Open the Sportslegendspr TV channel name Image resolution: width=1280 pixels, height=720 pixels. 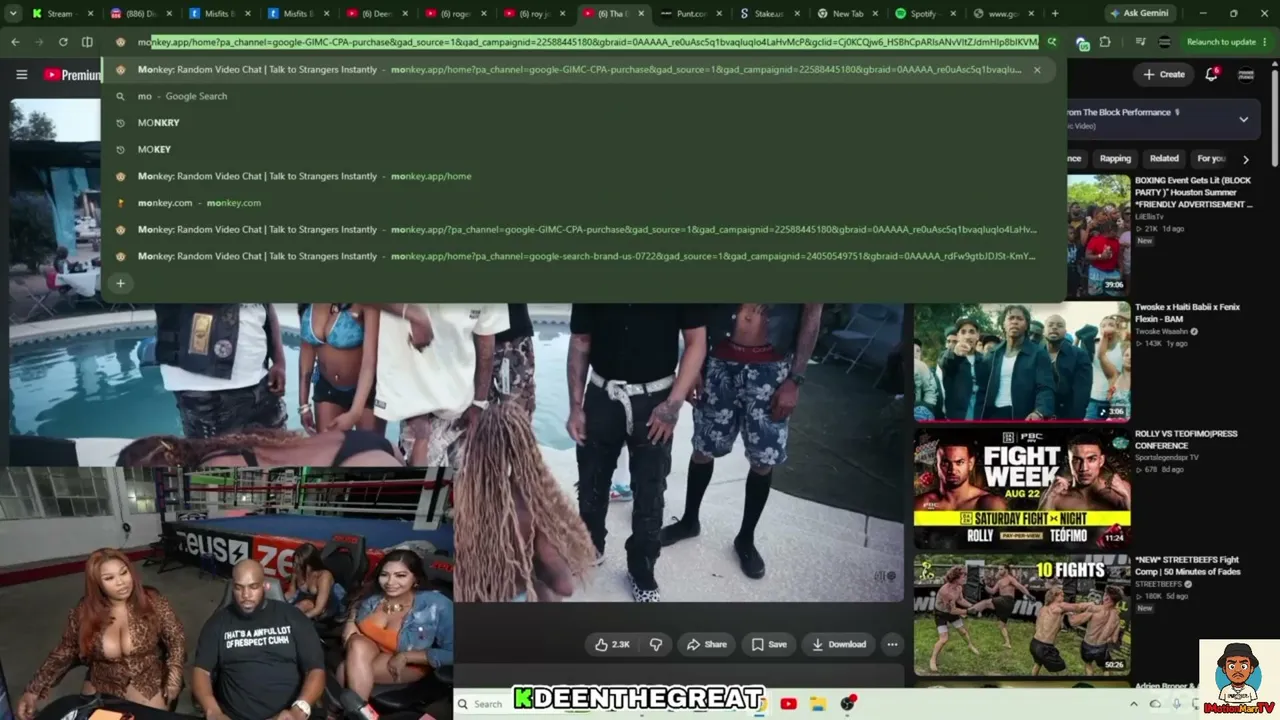point(1167,457)
